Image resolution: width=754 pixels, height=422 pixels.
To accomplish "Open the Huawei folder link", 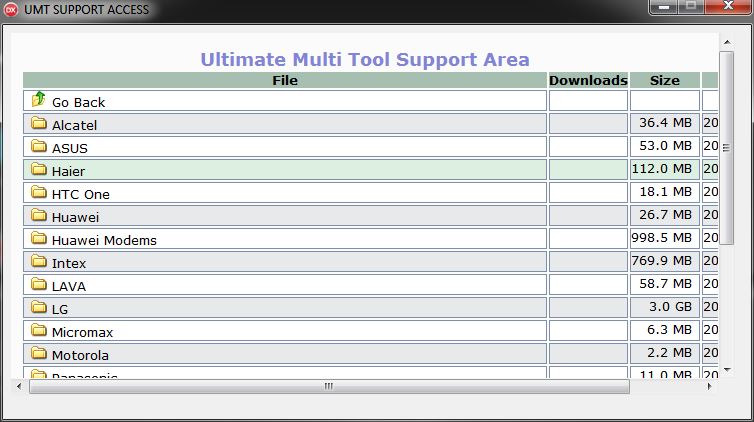I will click(75, 218).
